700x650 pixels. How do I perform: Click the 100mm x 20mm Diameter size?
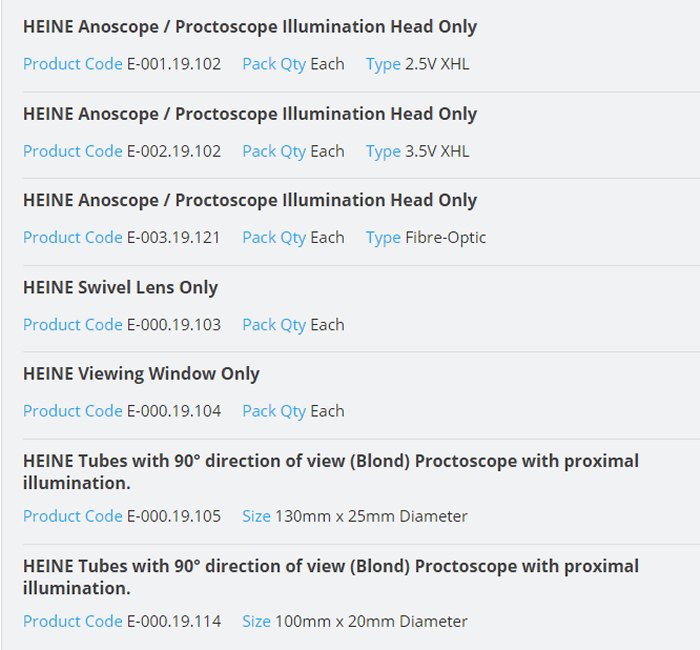(x=371, y=621)
